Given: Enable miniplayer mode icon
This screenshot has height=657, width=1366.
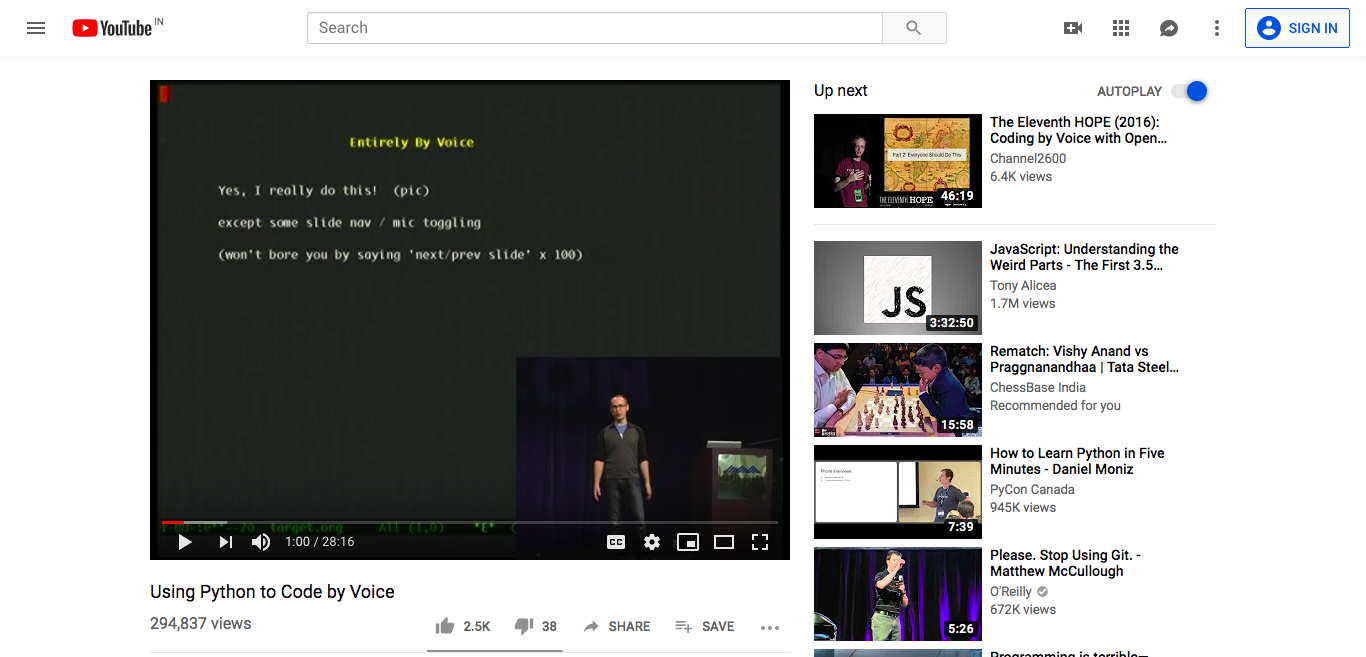Looking at the screenshot, I should point(688,542).
